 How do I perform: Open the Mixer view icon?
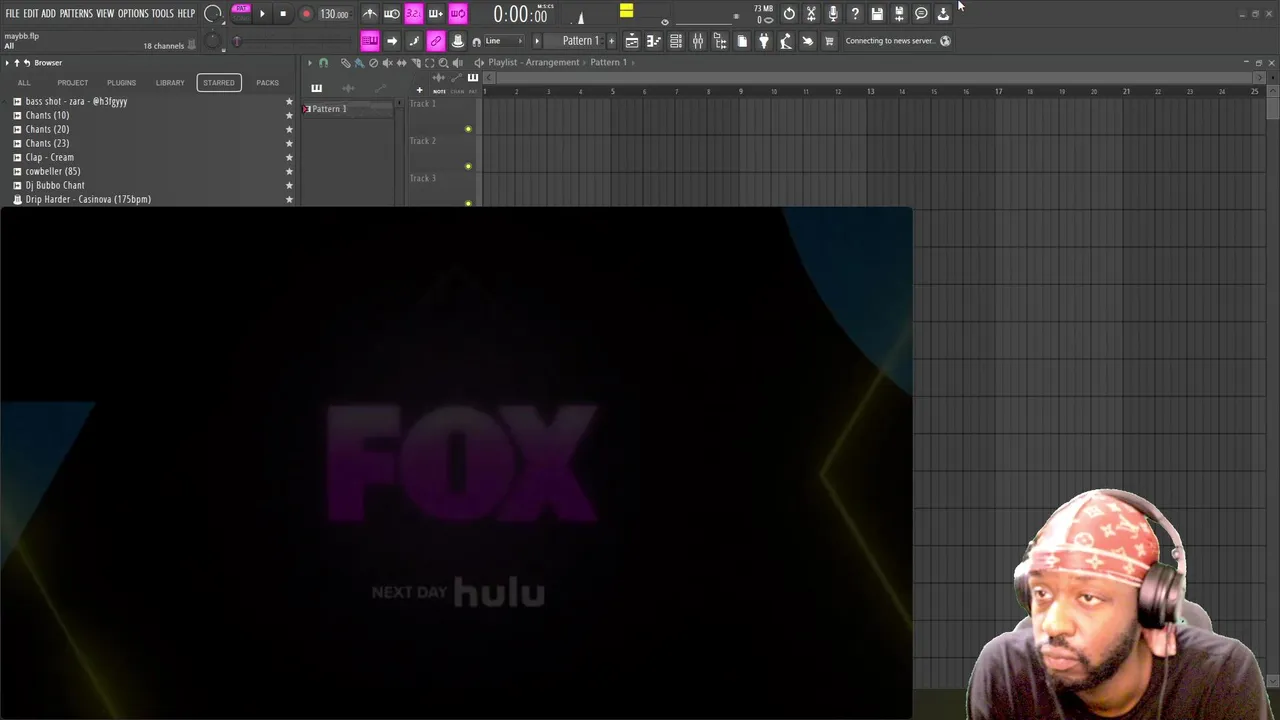click(698, 41)
